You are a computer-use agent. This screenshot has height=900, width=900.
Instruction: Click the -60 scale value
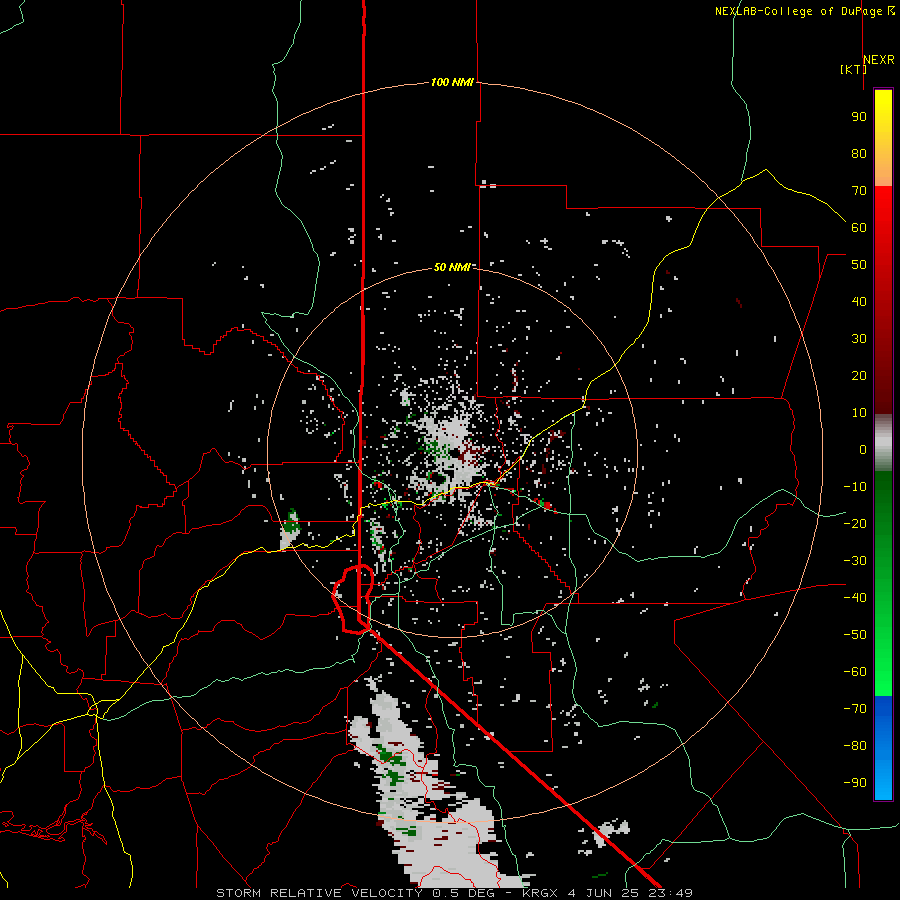(855, 672)
